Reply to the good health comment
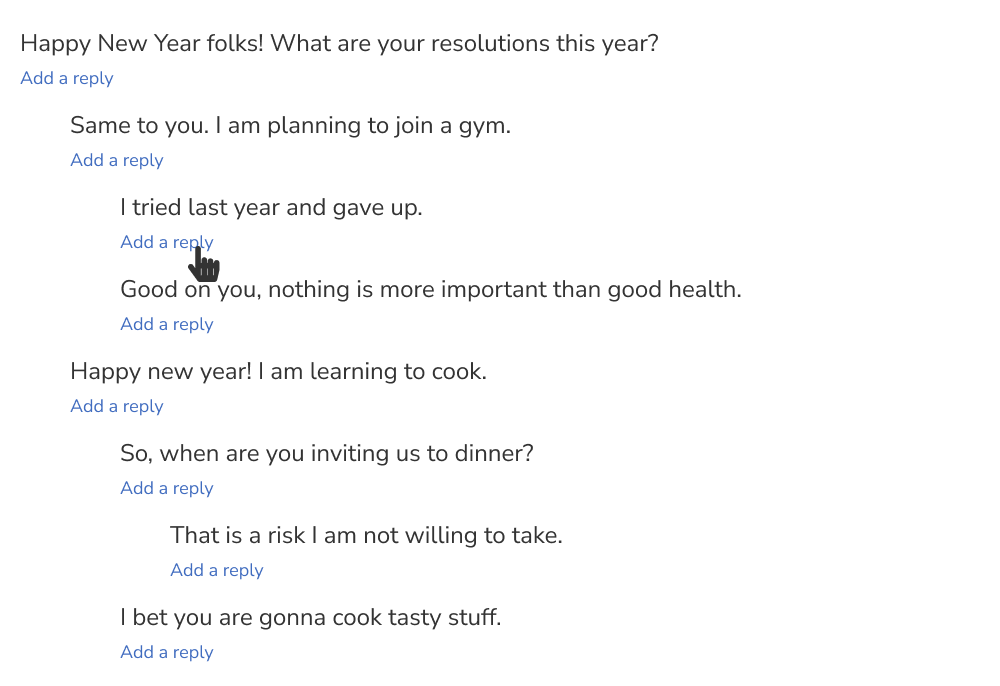 (167, 324)
